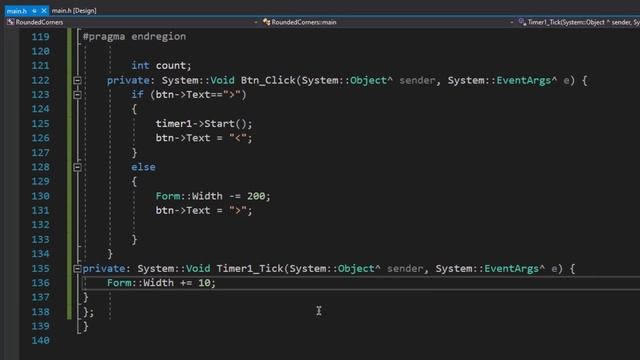Click line number 136

pos(40,283)
